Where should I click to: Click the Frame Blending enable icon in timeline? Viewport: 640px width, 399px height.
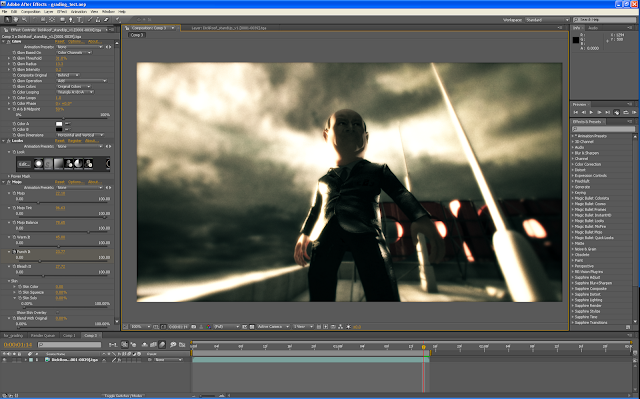(x=153, y=345)
